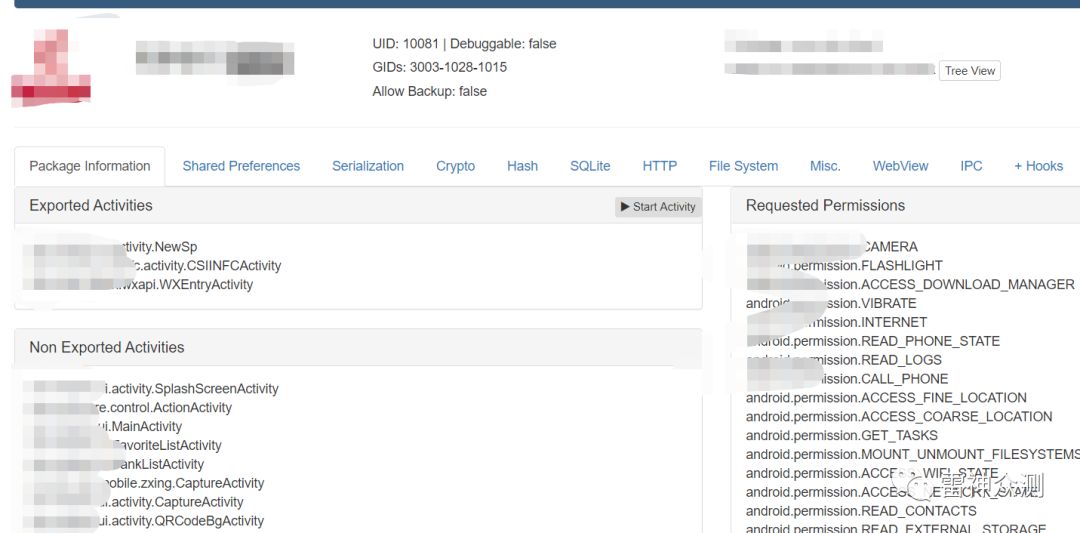
Task: Switch to the IPC tab
Action: coord(971,166)
